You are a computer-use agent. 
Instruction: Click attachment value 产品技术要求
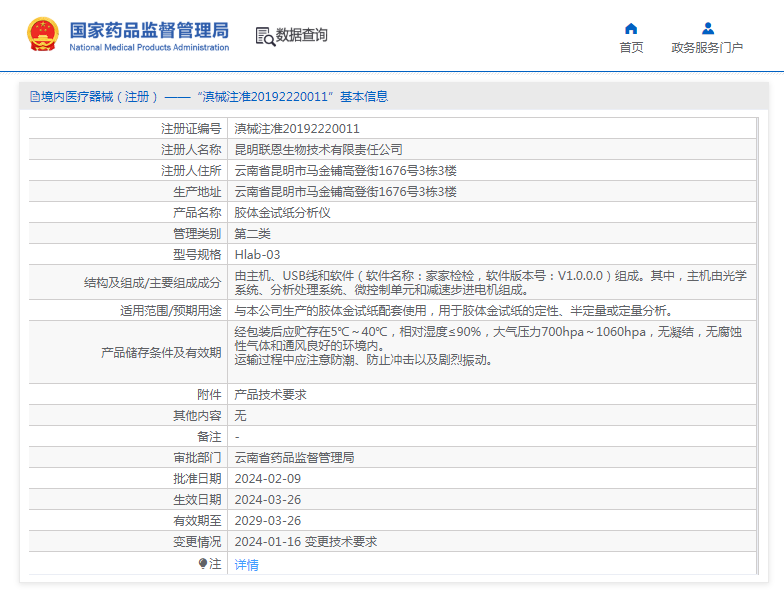270,395
